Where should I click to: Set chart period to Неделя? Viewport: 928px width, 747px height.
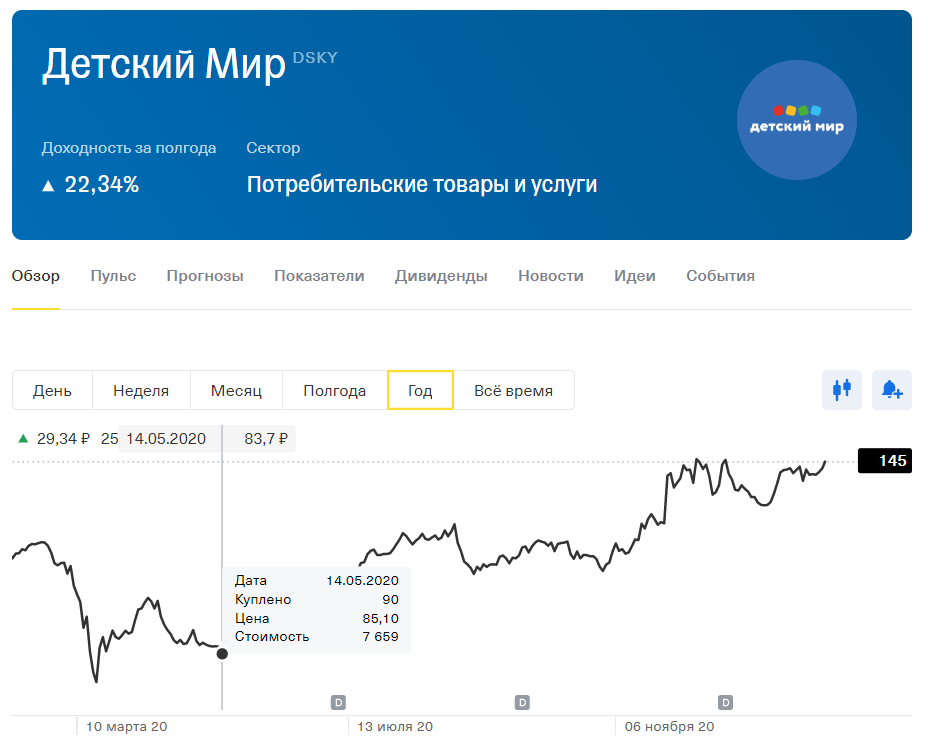pyautogui.click(x=141, y=390)
